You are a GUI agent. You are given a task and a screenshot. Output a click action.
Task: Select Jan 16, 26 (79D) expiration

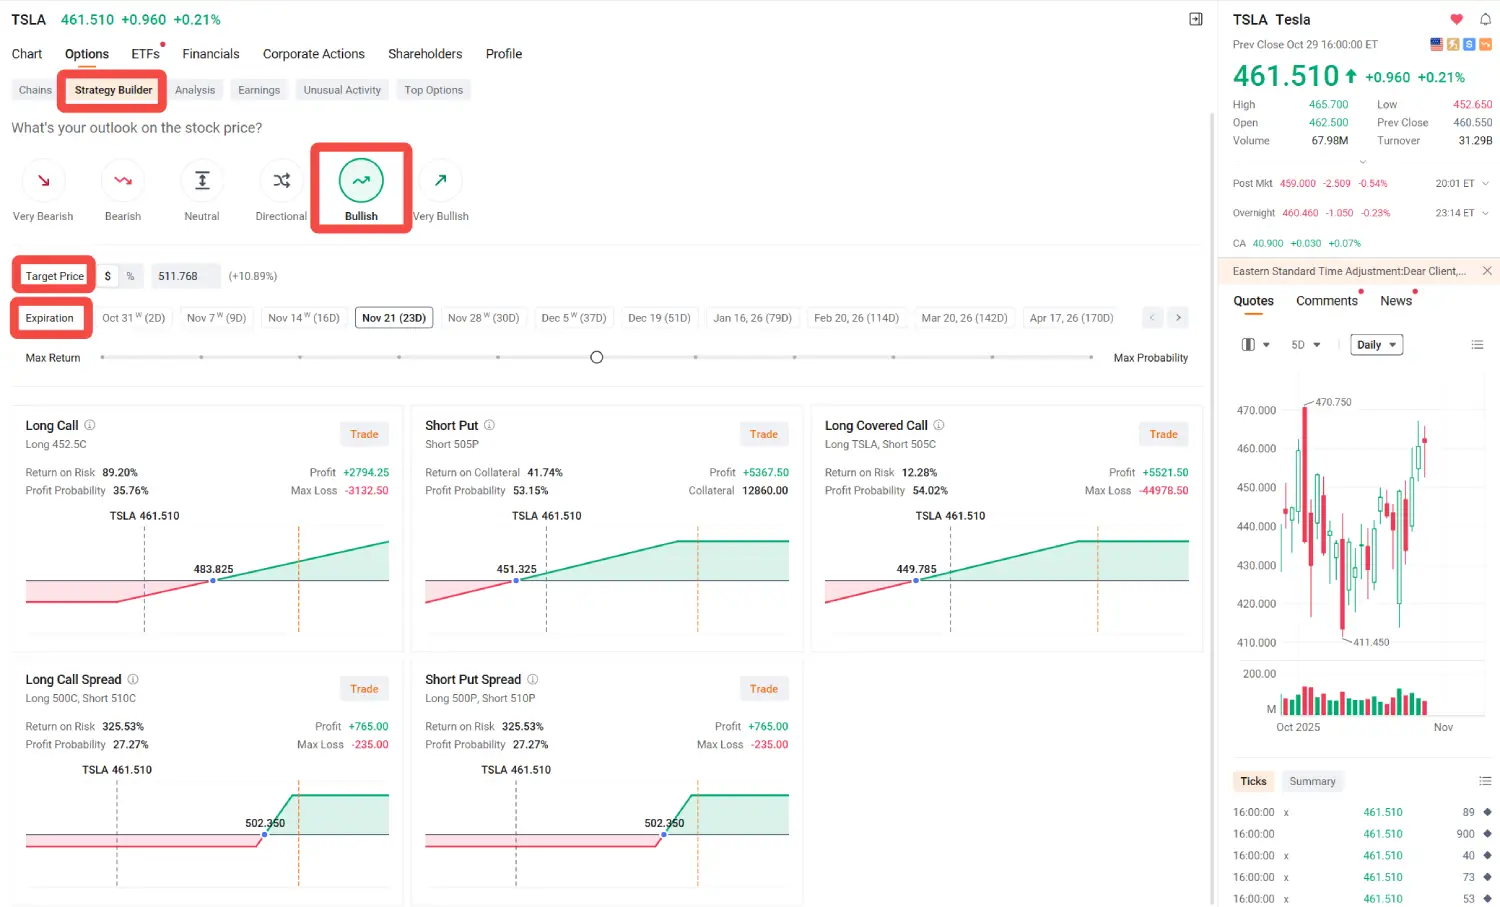click(752, 318)
